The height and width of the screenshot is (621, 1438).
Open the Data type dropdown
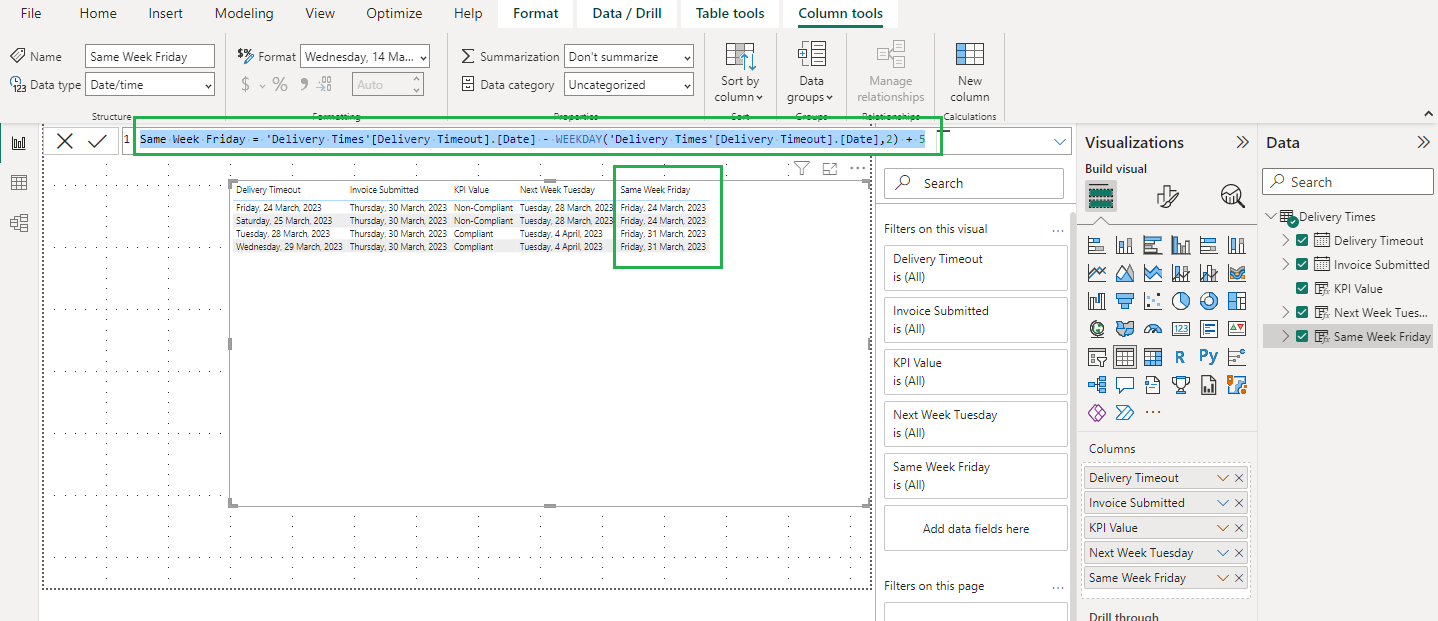(150, 85)
